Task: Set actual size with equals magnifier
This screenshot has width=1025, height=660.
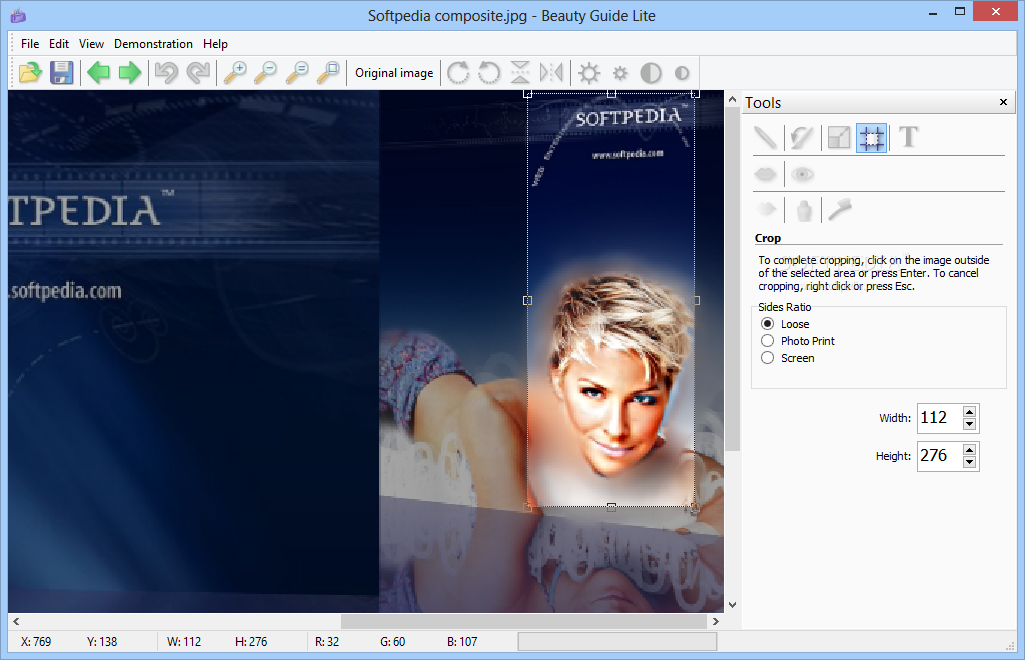Action: coord(297,73)
